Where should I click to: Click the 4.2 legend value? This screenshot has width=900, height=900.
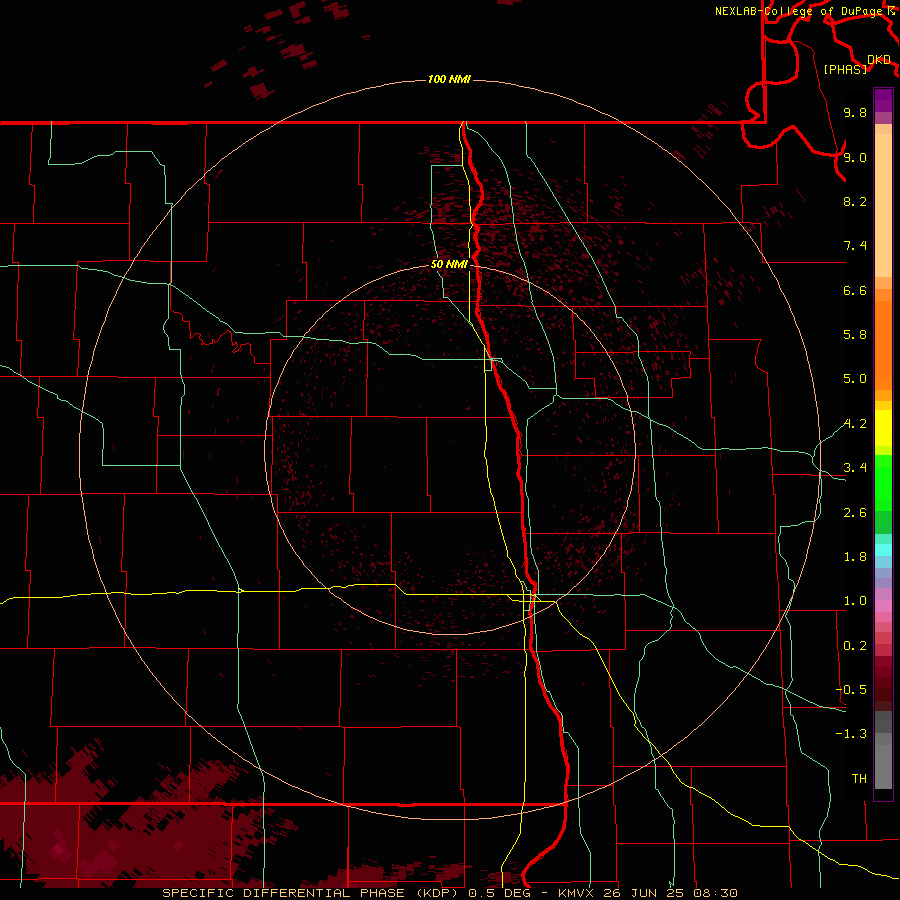tap(855, 424)
